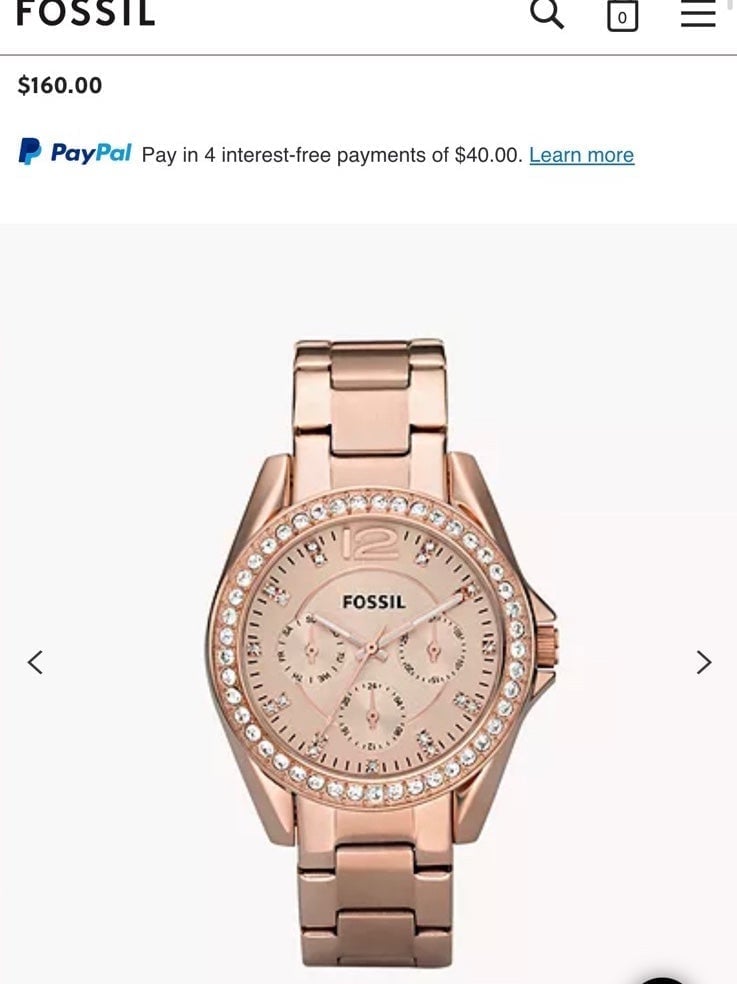The image size is (737, 984).
Task: Tap the FOSSIL logo on the watch face
Action: (x=374, y=602)
